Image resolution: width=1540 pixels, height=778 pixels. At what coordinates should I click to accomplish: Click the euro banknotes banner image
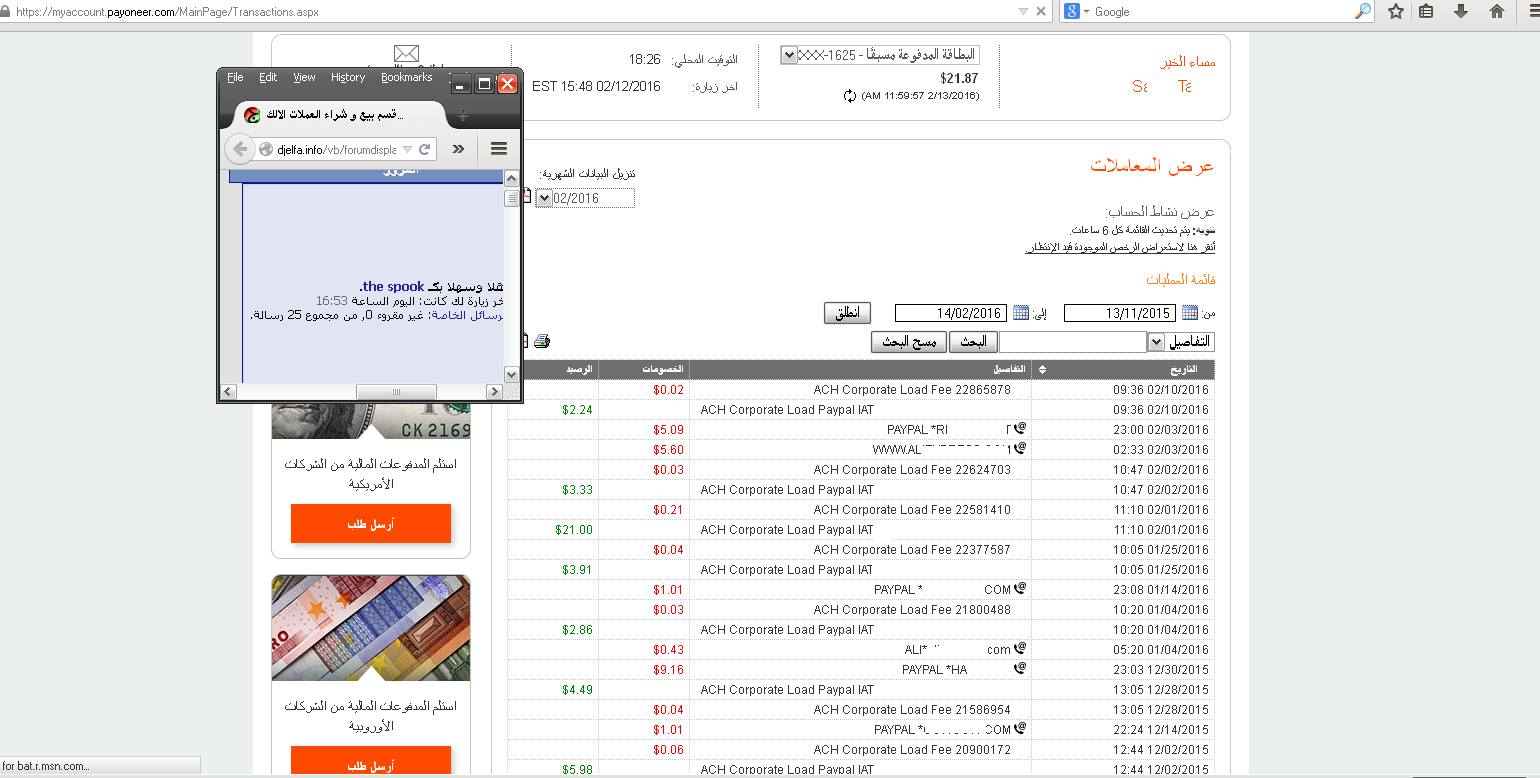pos(371,628)
